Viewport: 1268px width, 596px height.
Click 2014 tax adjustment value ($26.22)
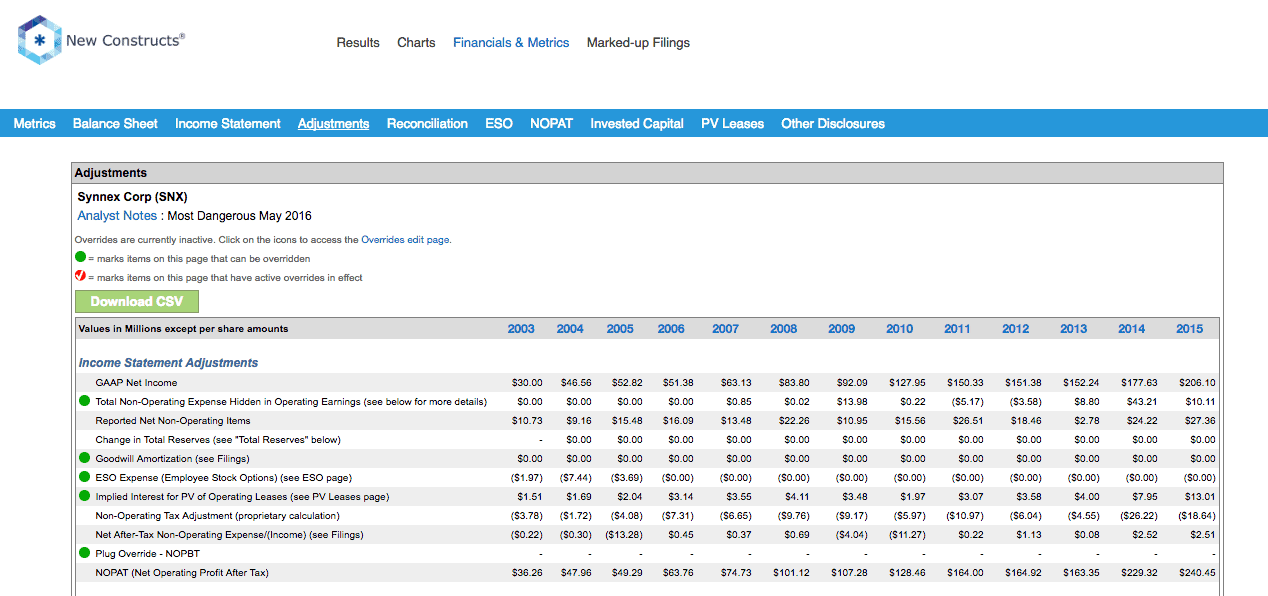[x=1138, y=516]
